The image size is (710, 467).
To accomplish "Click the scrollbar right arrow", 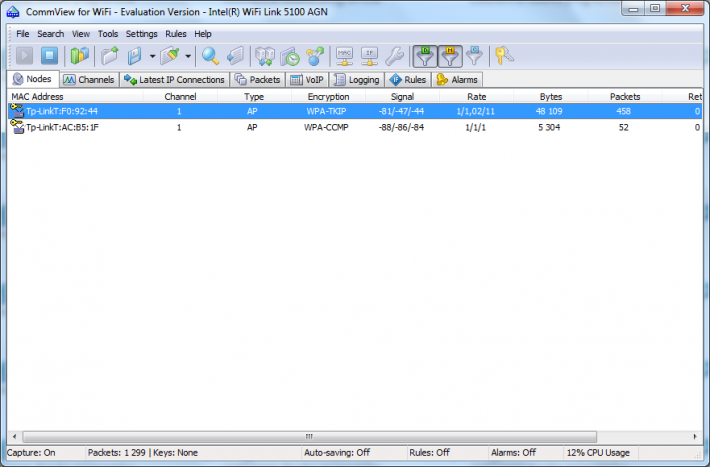I will click(x=695, y=437).
